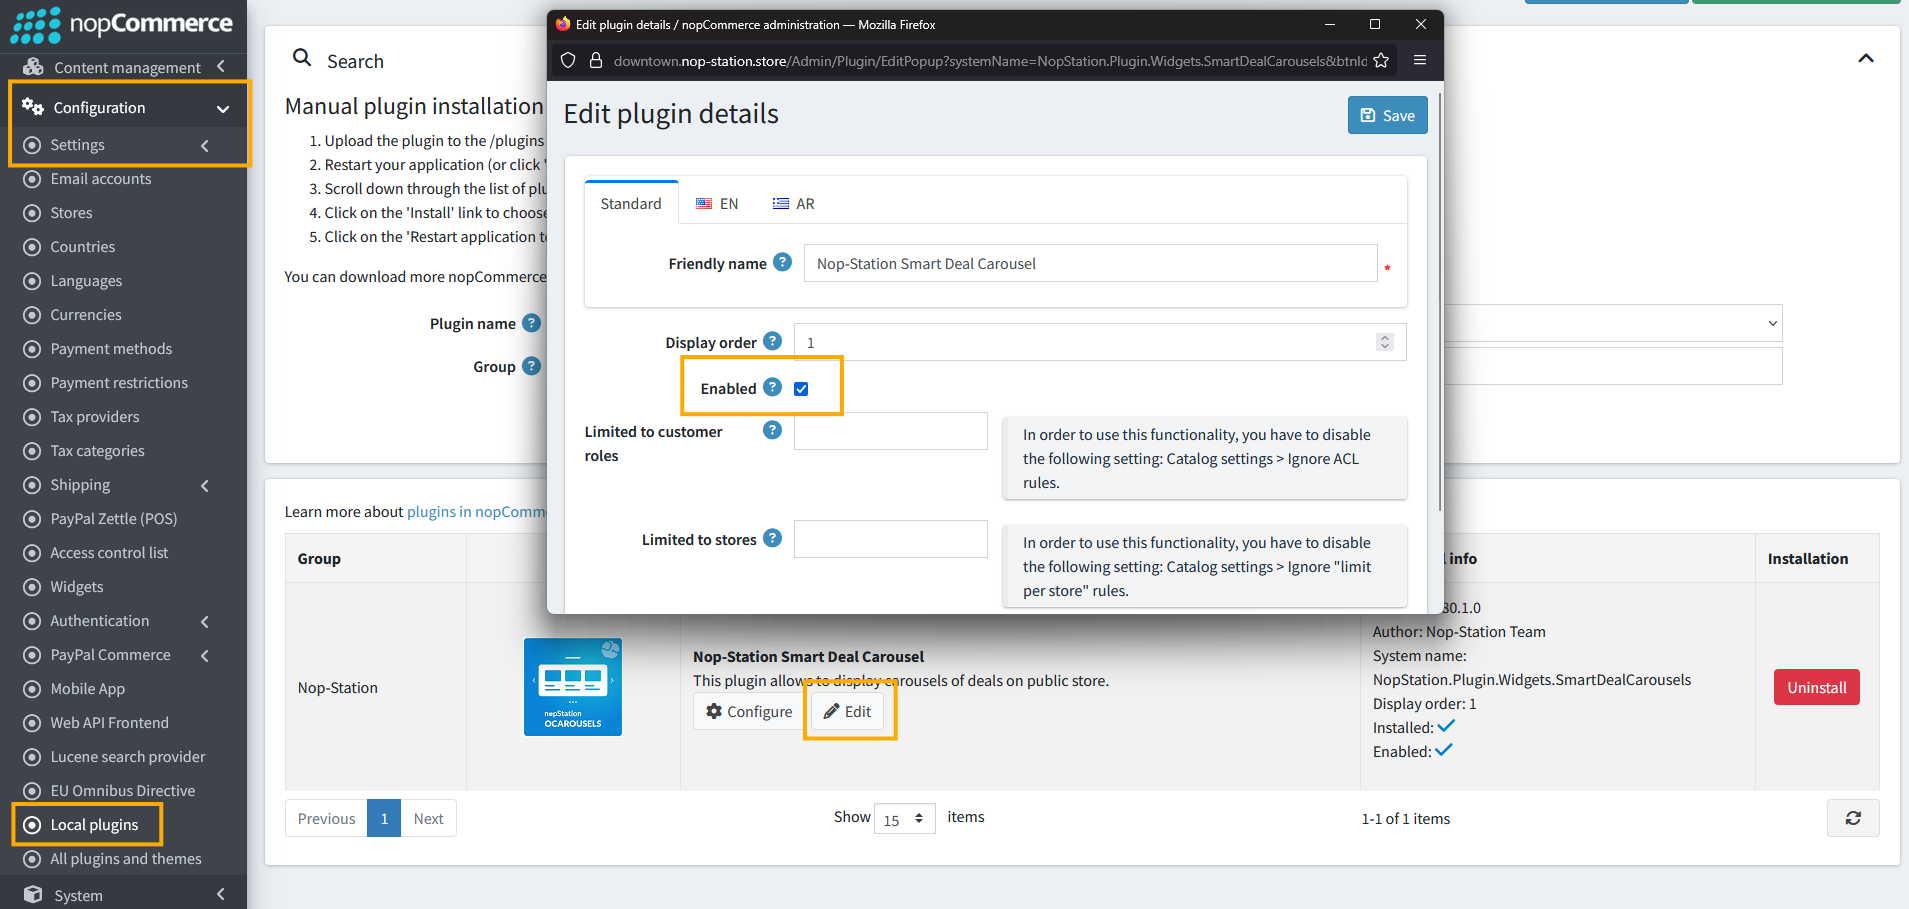Switch to the AR language tab
Image resolution: width=1909 pixels, height=909 pixels.
pyautogui.click(x=793, y=203)
